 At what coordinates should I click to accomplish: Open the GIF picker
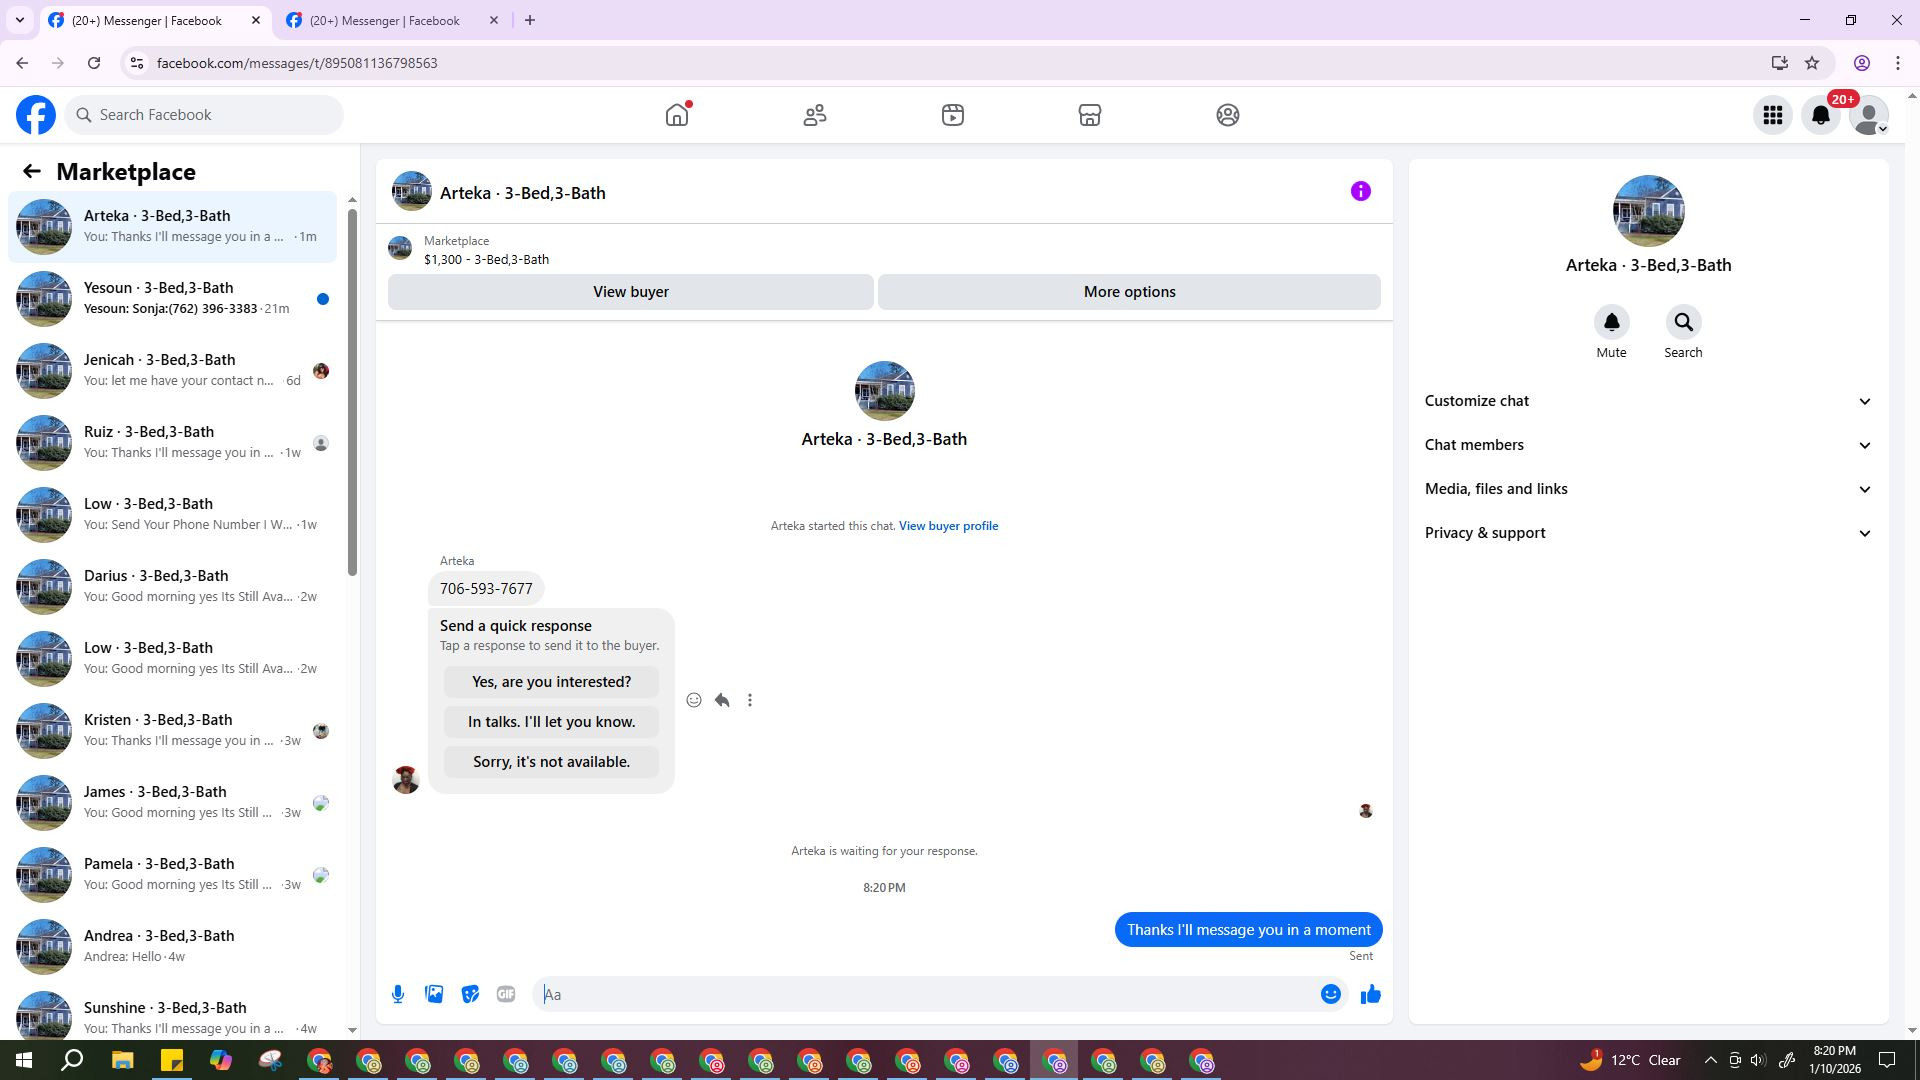click(x=506, y=994)
